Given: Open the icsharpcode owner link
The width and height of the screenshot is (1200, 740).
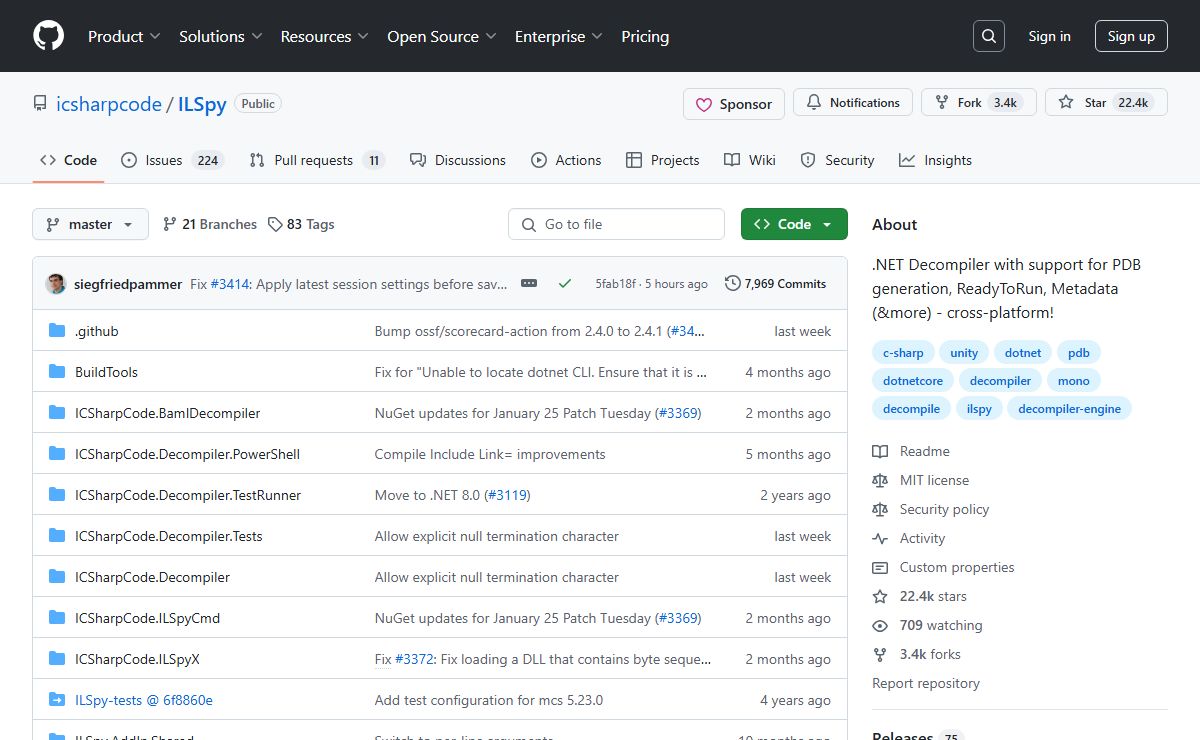Looking at the screenshot, I should [109, 104].
